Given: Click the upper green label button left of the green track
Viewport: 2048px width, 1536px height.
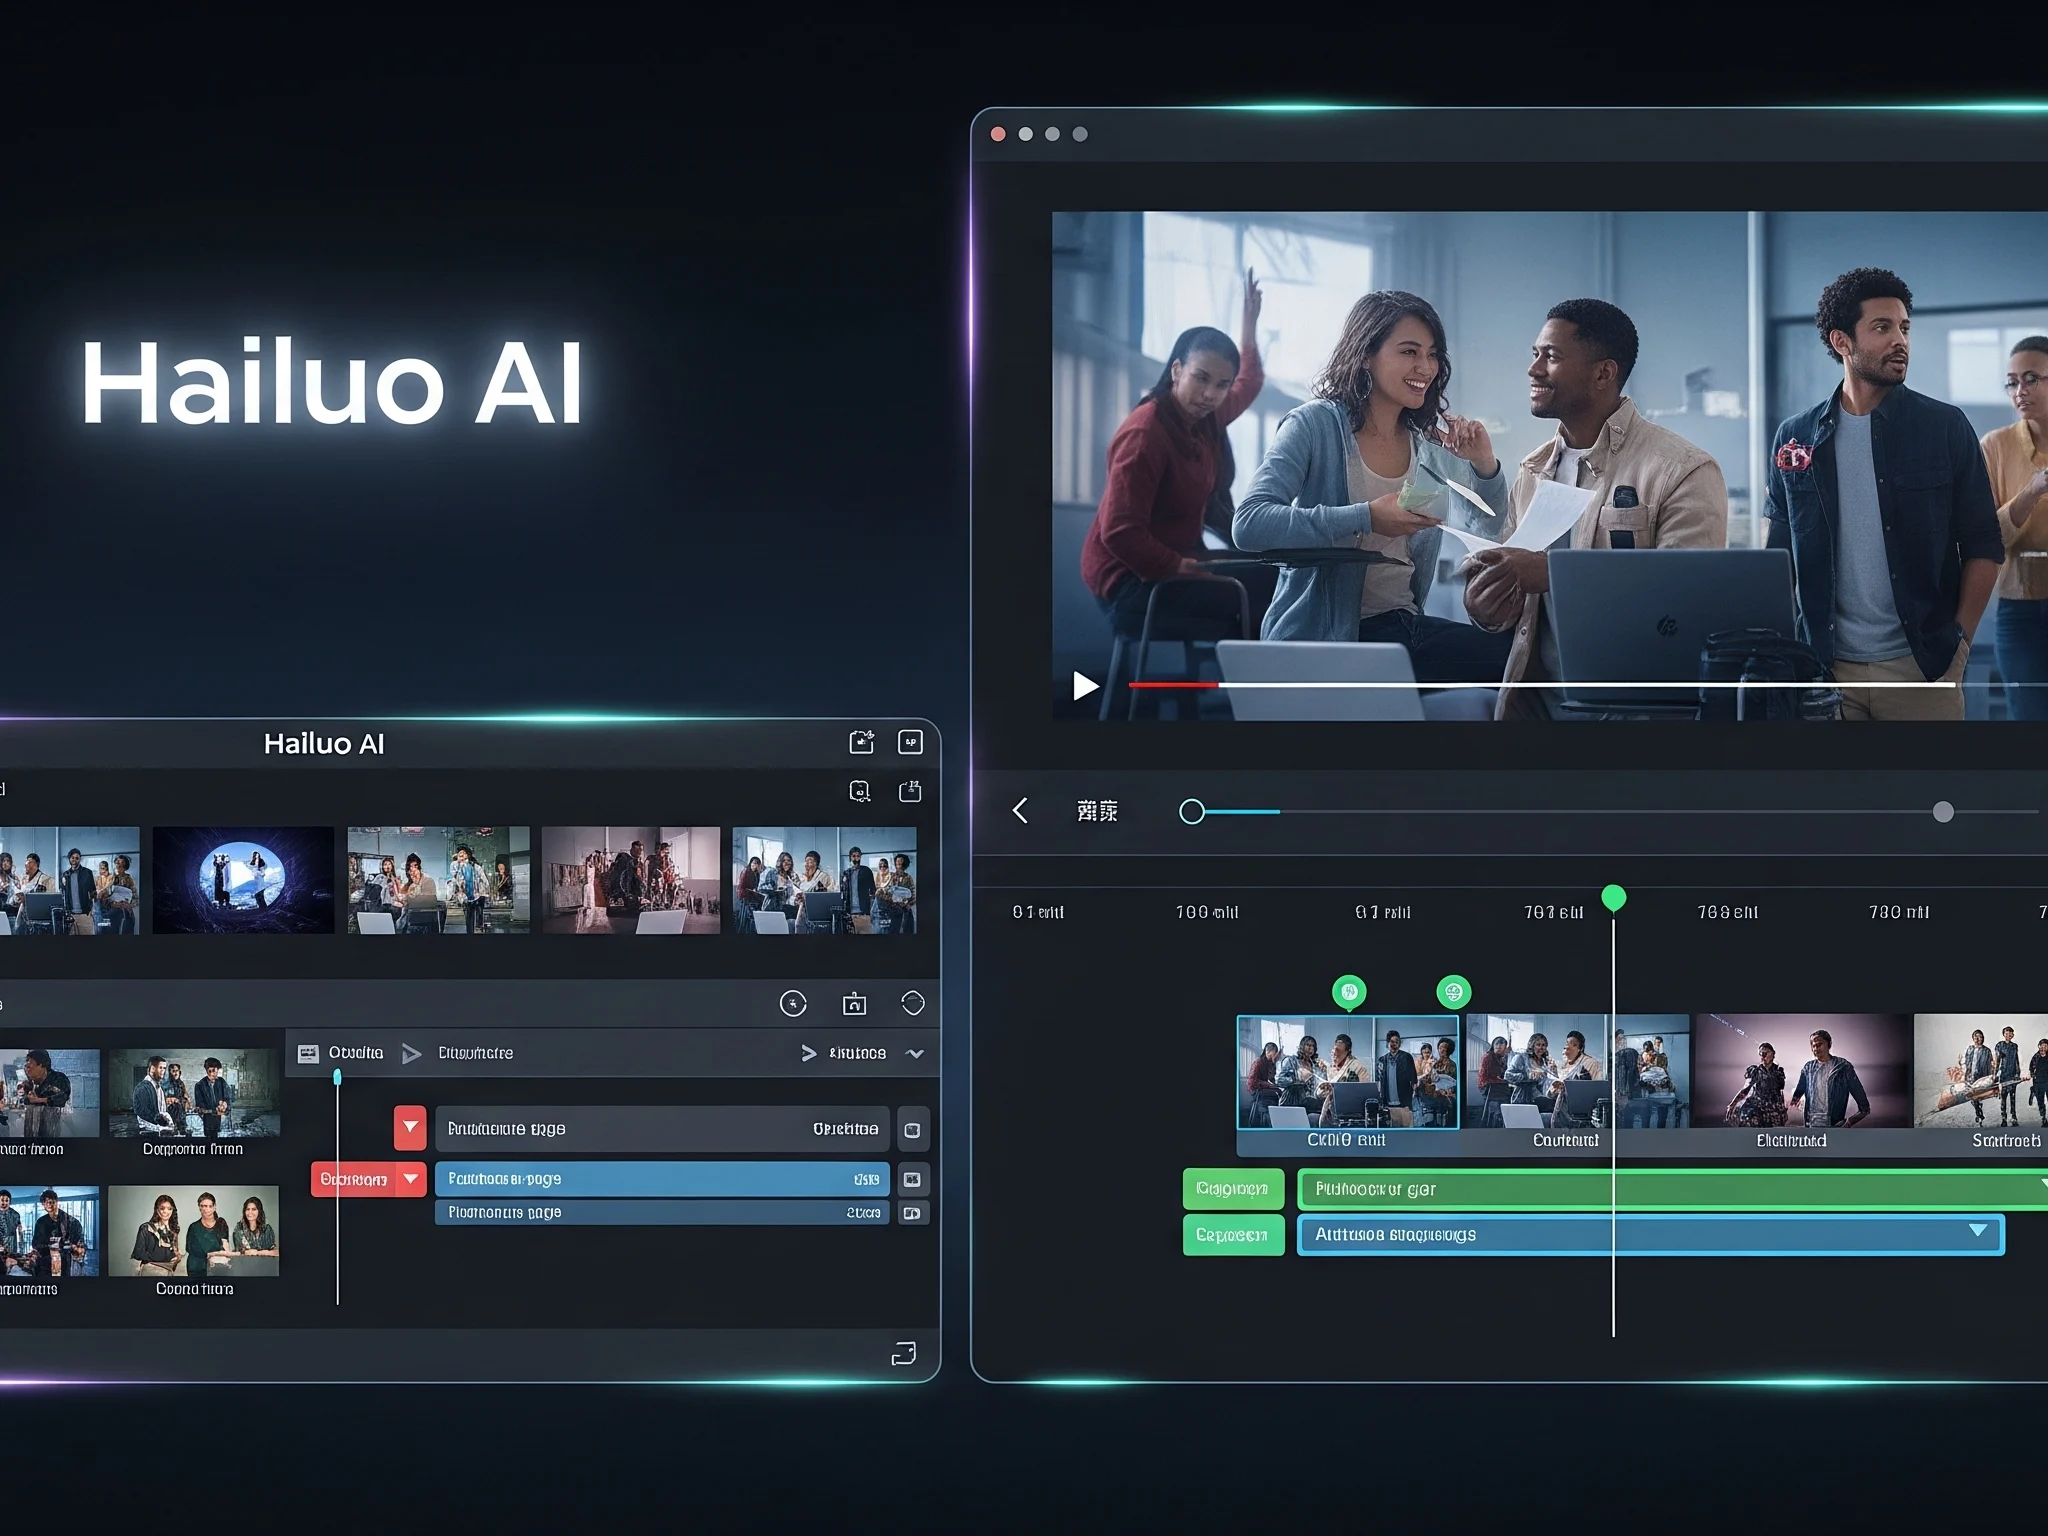Looking at the screenshot, I should point(1233,1189).
